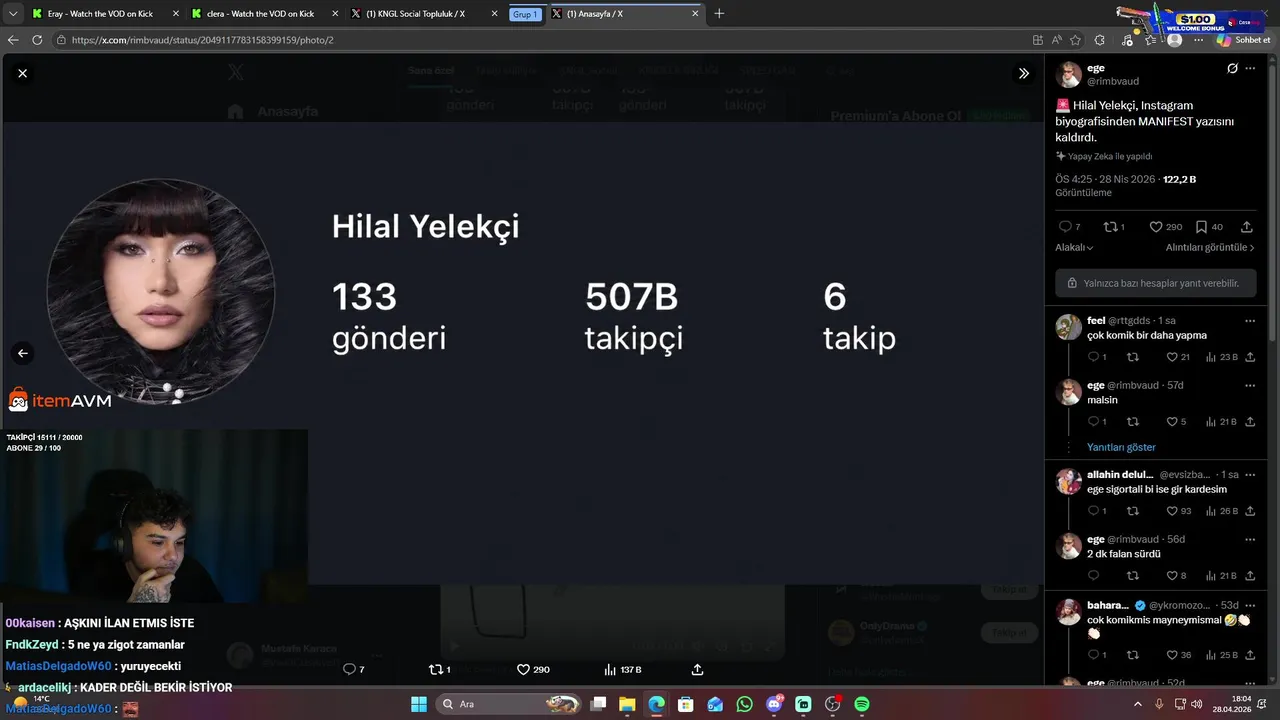
Task: Open the Edge profile icon
Action: [1175, 40]
